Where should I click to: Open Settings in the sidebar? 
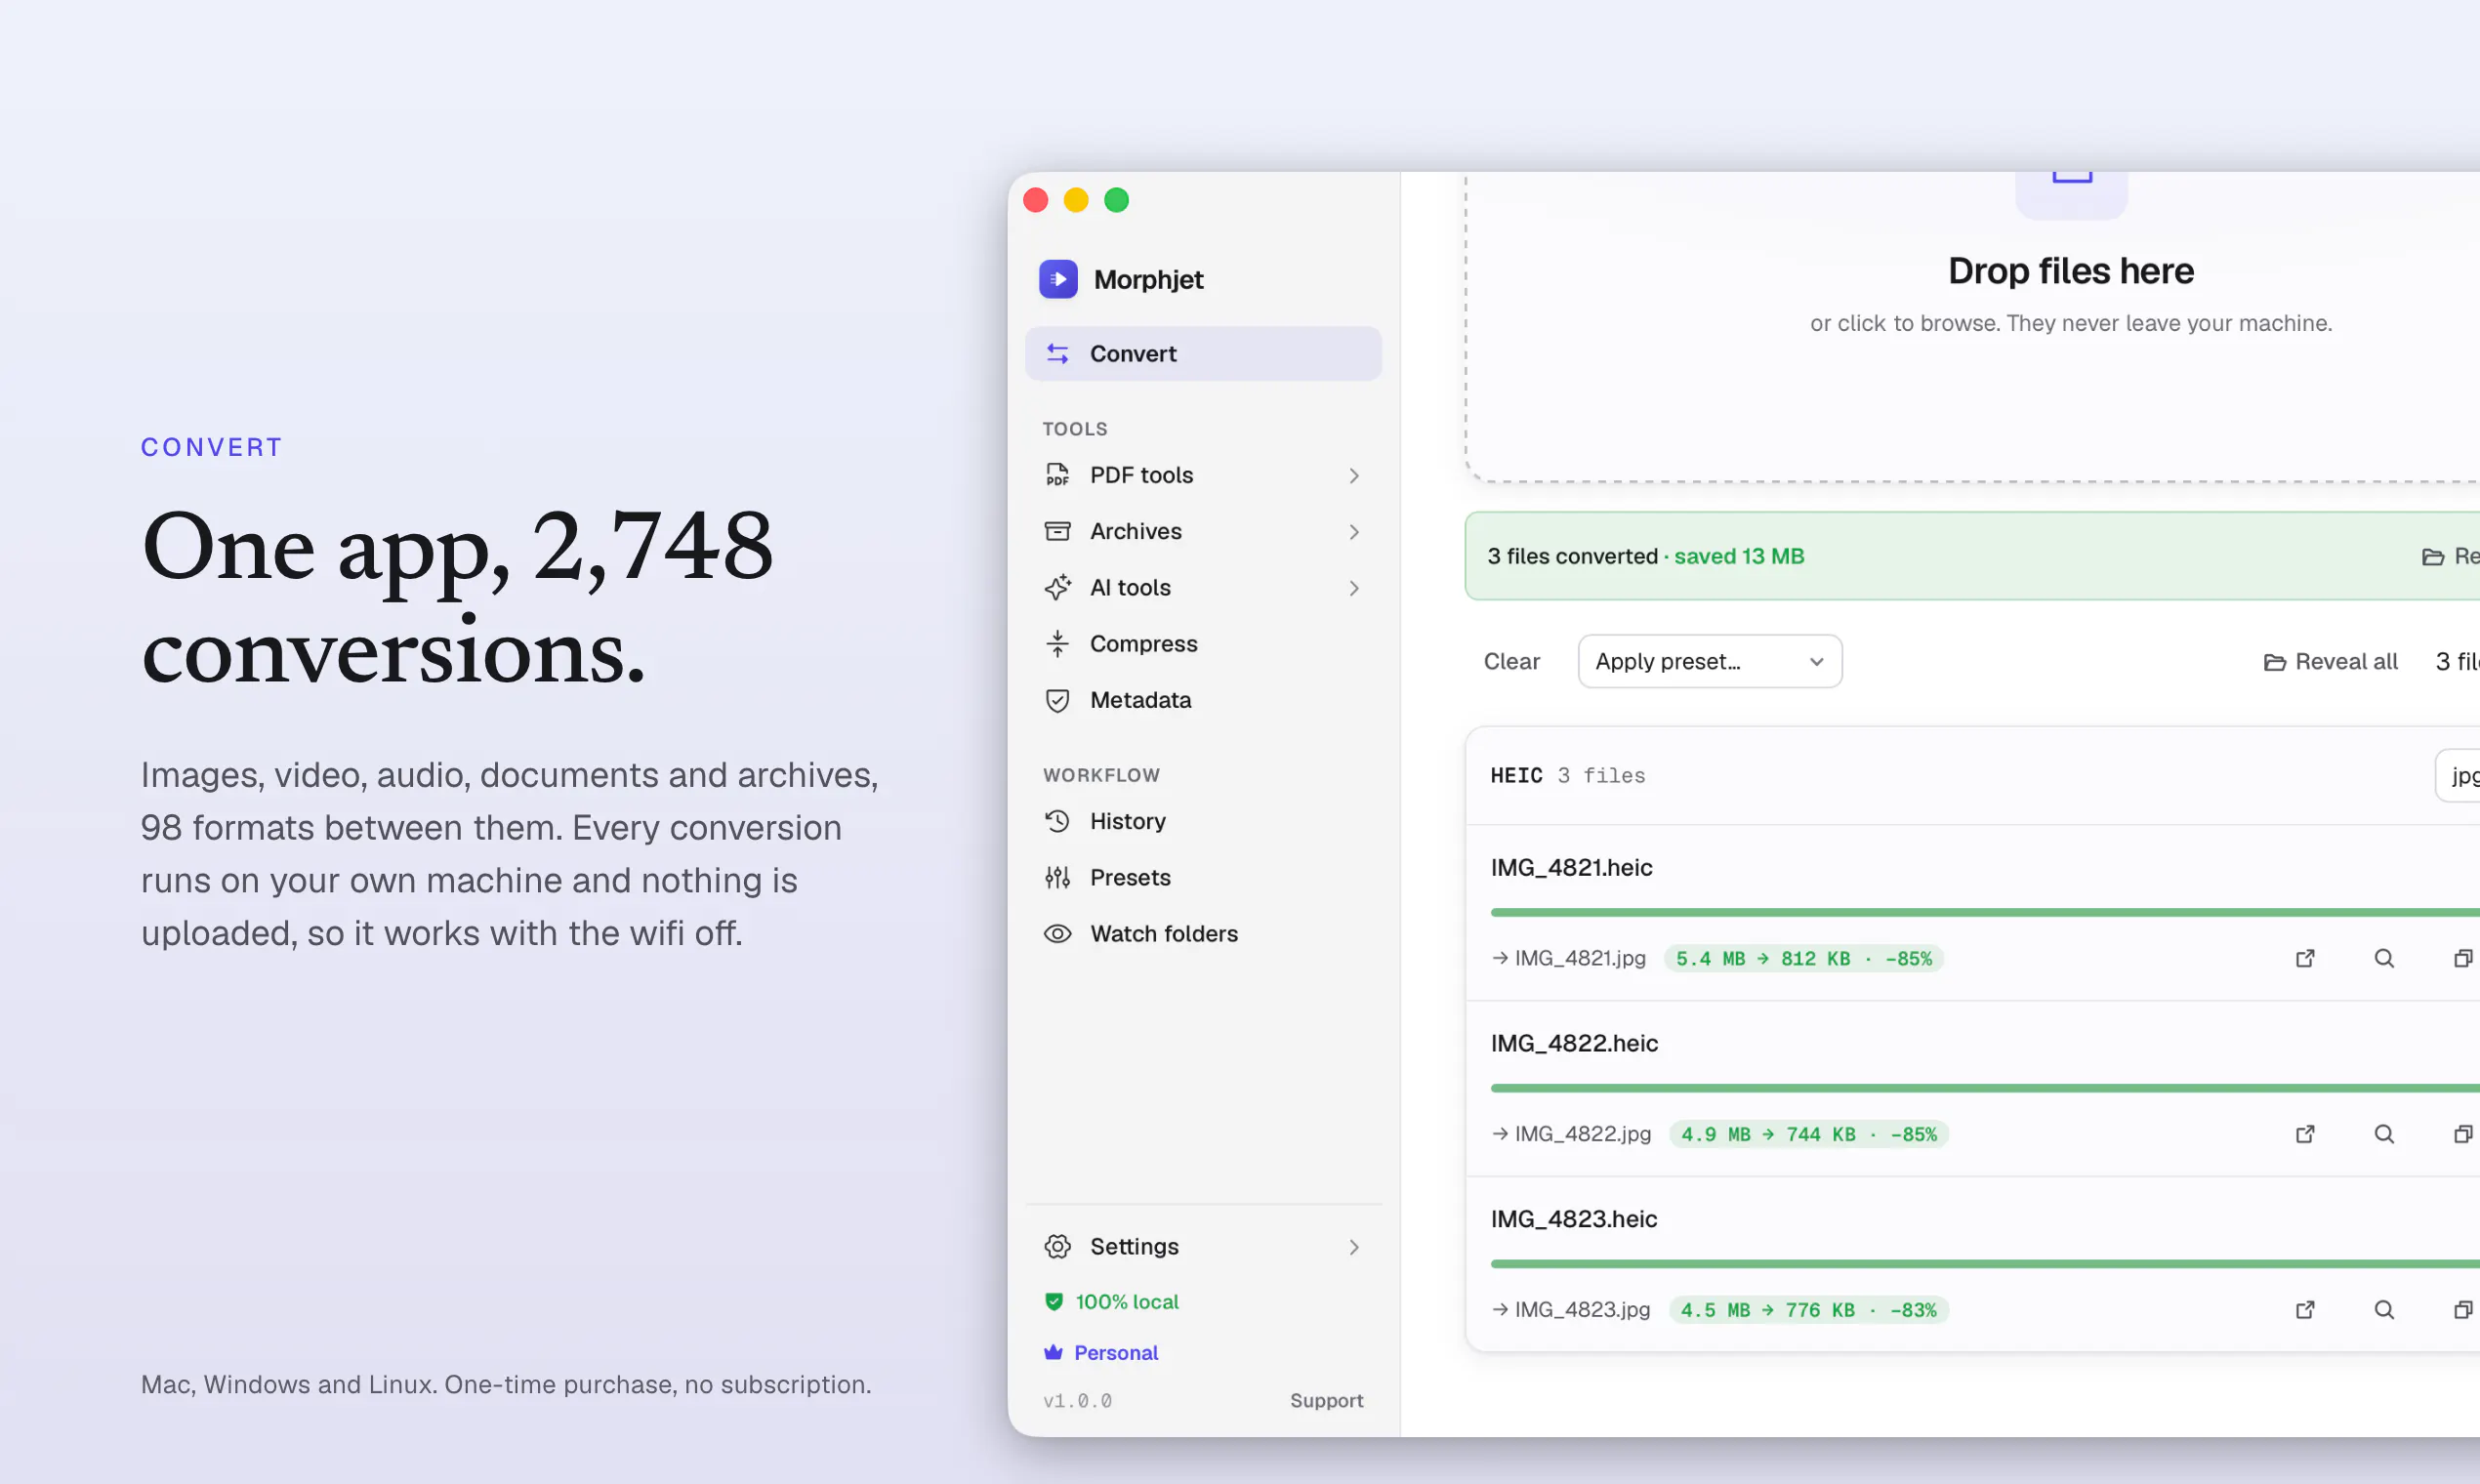[1203, 1246]
